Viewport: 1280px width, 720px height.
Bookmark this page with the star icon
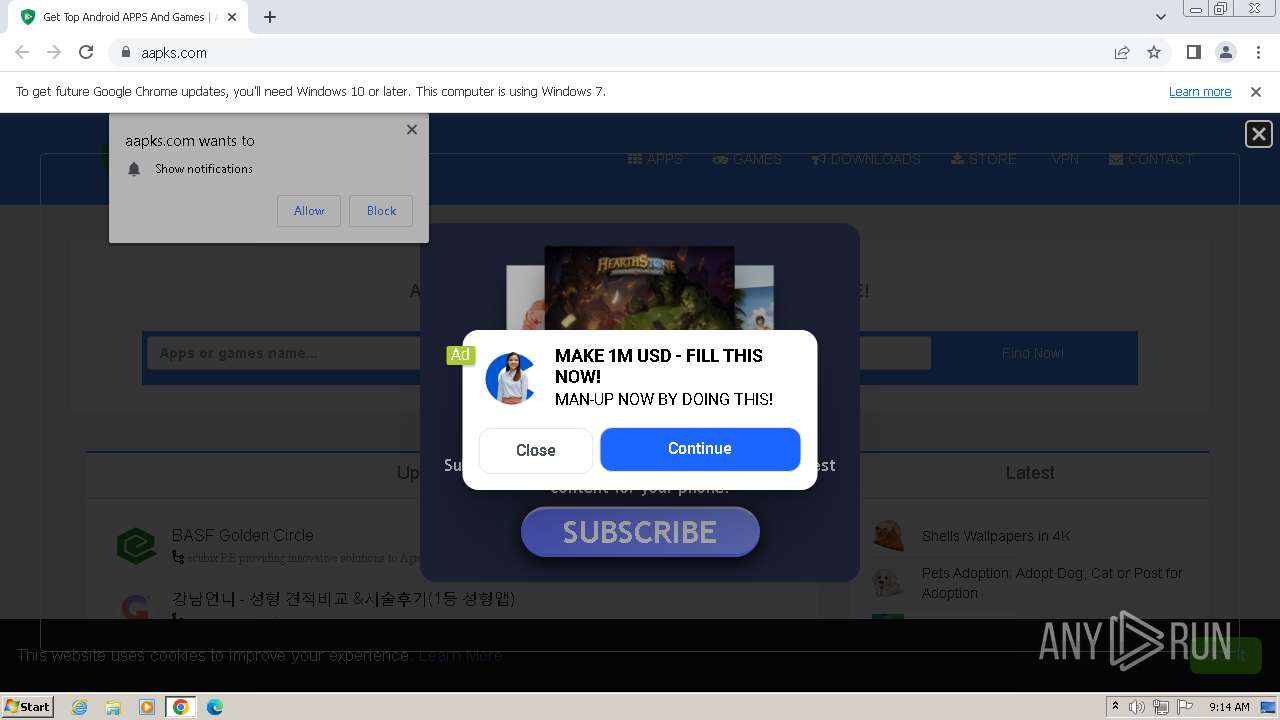[1154, 52]
